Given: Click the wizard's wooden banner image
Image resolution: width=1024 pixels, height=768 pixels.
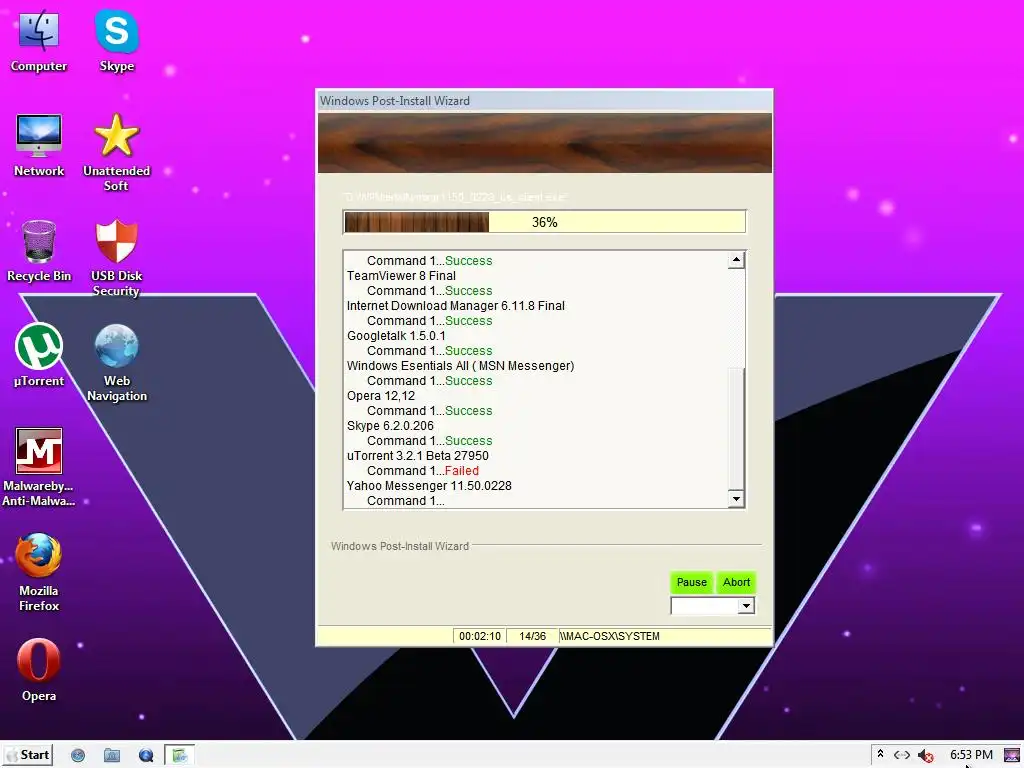Looking at the screenshot, I should click(545, 143).
